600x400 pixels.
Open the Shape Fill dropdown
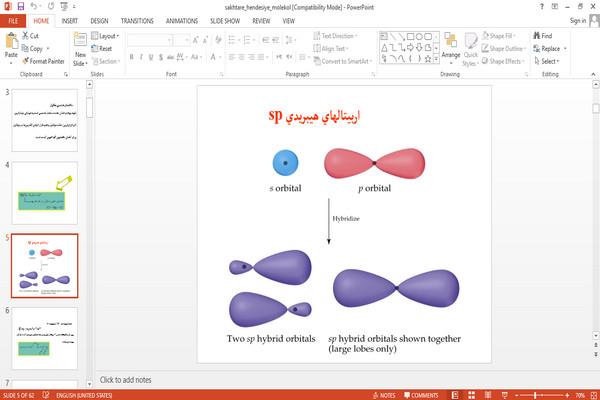pos(499,36)
